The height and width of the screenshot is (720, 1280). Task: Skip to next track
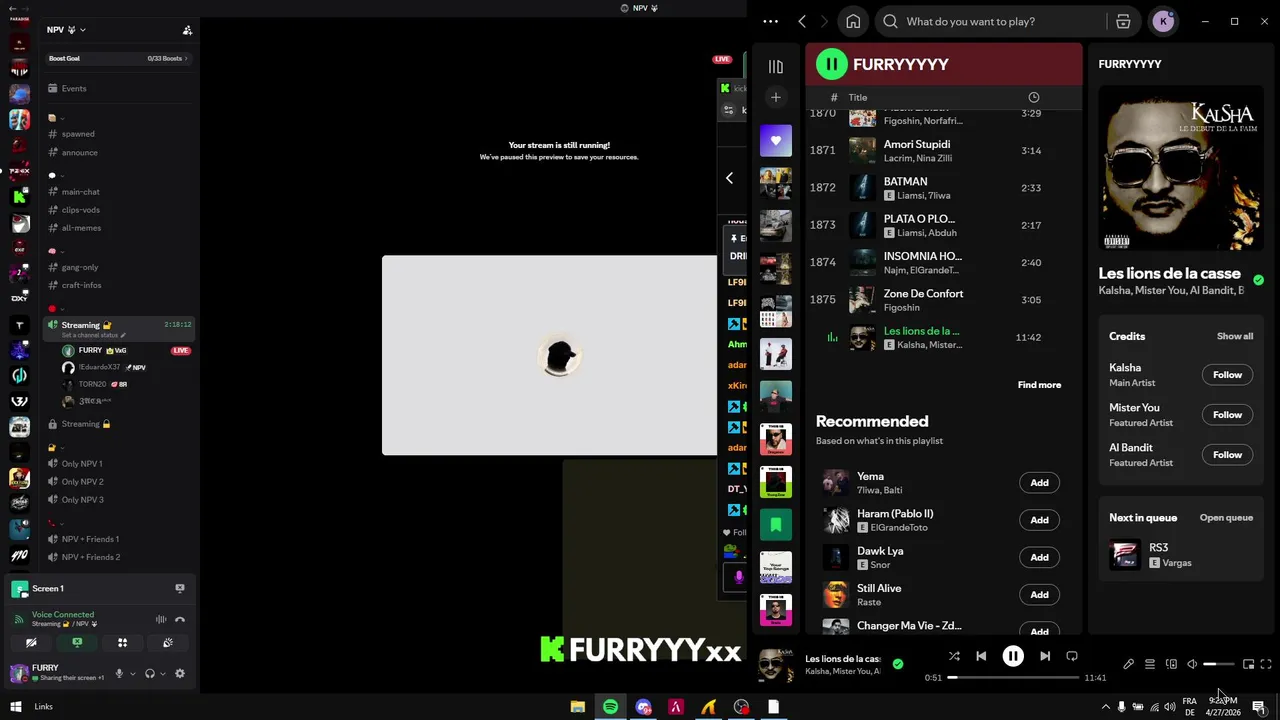[1045, 656]
